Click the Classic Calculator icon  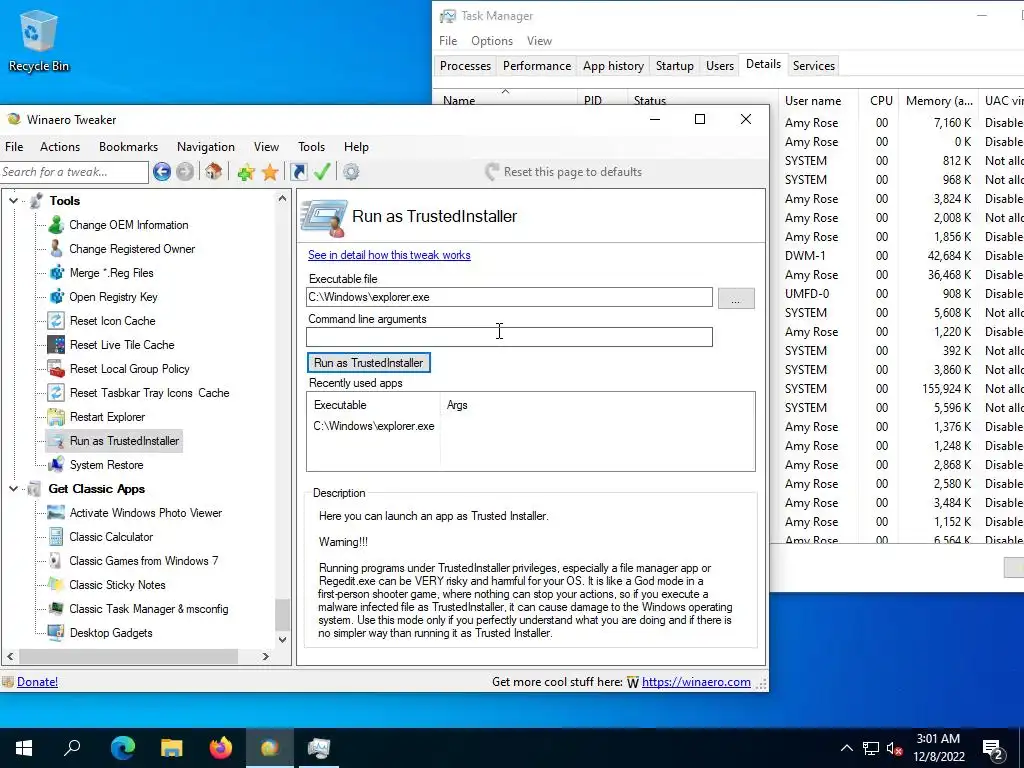pyautogui.click(x=56, y=537)
